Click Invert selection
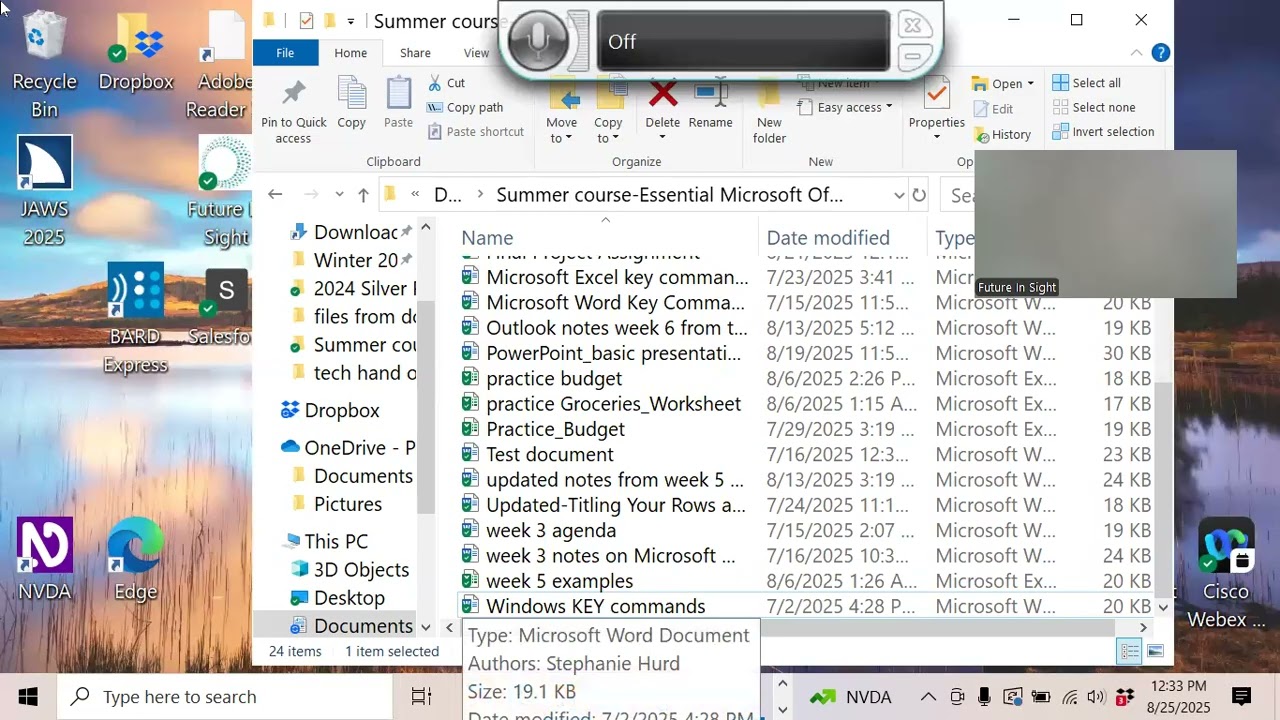The width and height of the screenshot is (1280, 720). click(1103, 131)
